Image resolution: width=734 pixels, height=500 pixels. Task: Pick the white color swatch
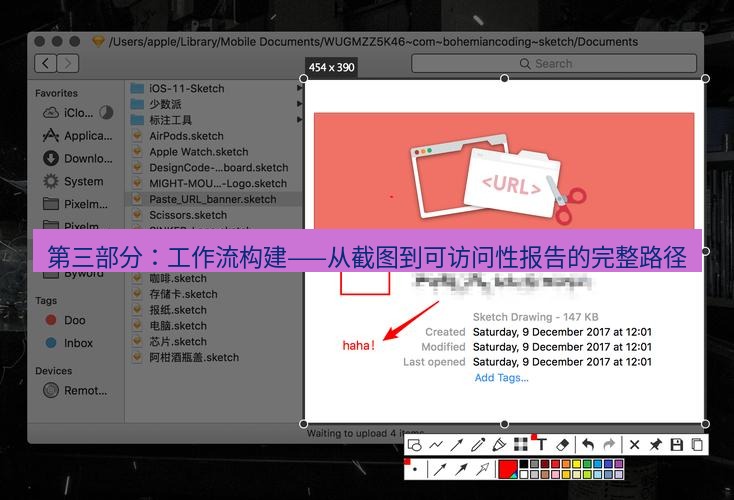(524, 474)
